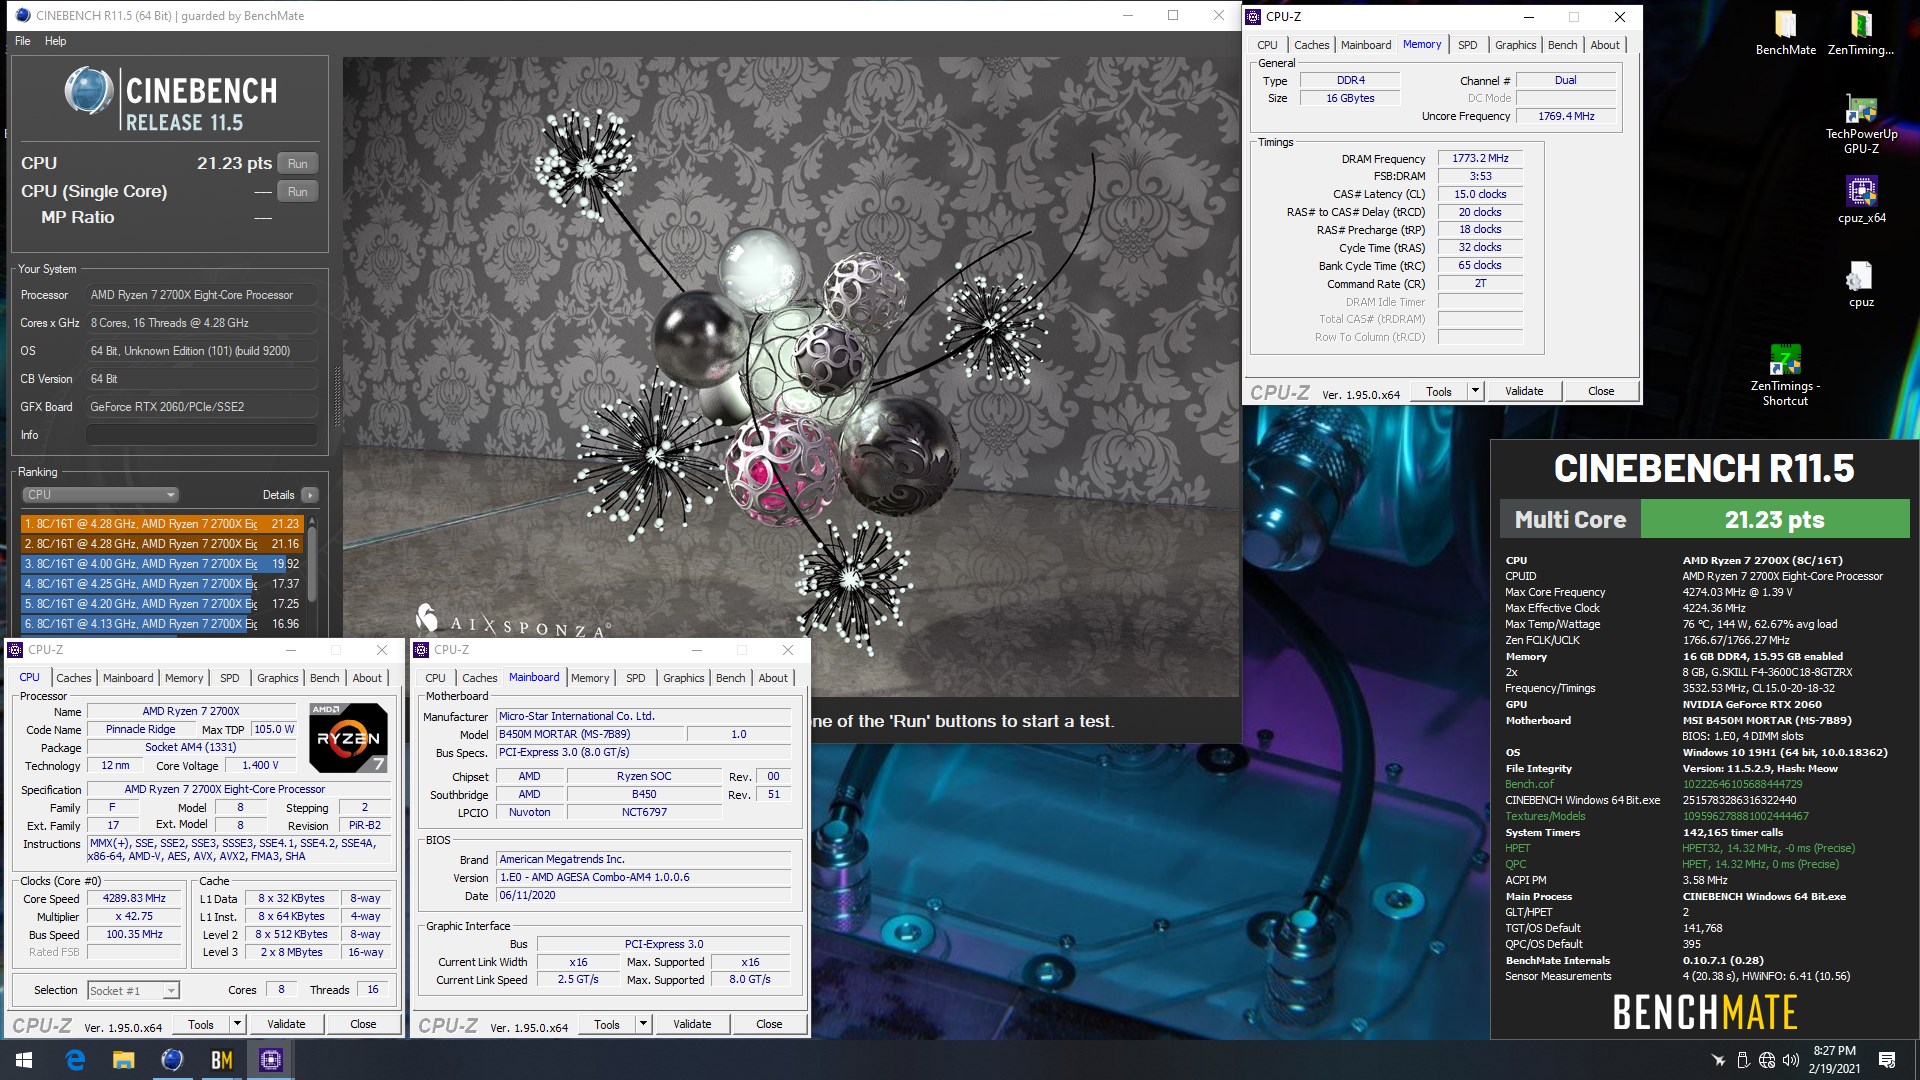Open the Windows Start menu
The height and width of the screenshot is (1080, 1920).
coord(24,1060)
